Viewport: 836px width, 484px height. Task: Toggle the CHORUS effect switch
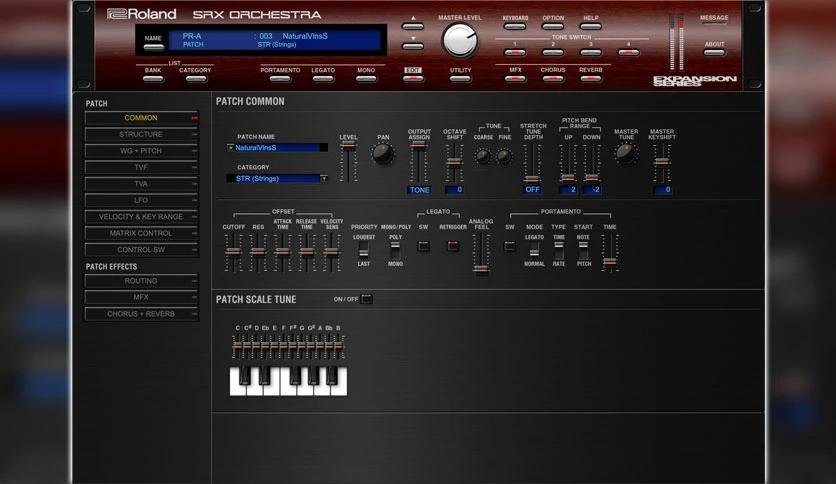click(x=553, y=78)
